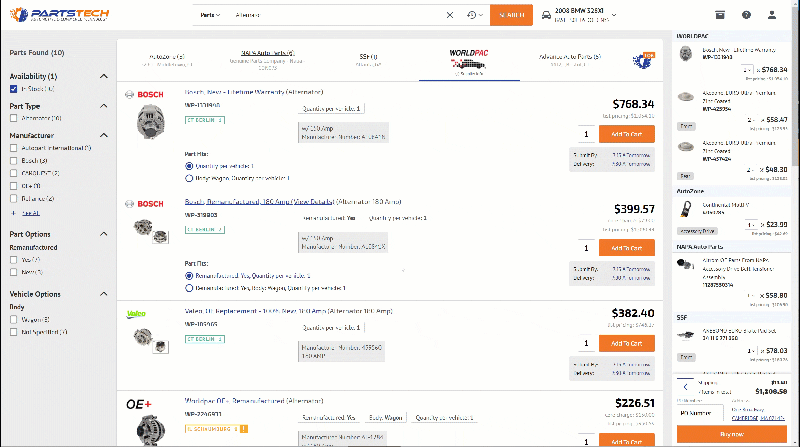Viewport: 800px width, 447px height.
Task: Click the NAPA tensioner thumbnail in cart
Action: pos(686,264)
